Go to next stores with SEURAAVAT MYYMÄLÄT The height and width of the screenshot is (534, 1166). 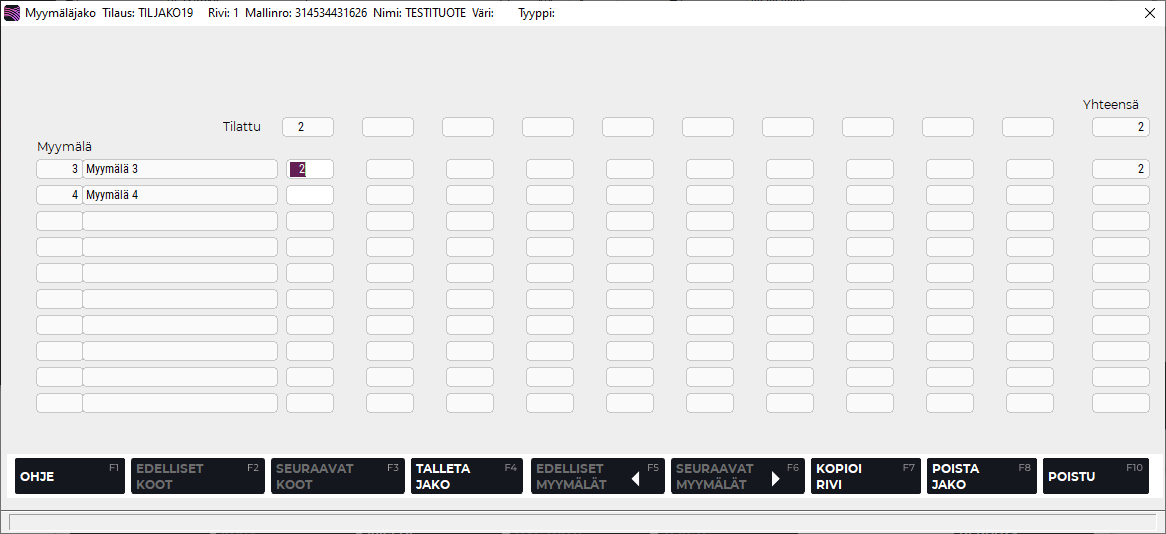tap(737, 476)
